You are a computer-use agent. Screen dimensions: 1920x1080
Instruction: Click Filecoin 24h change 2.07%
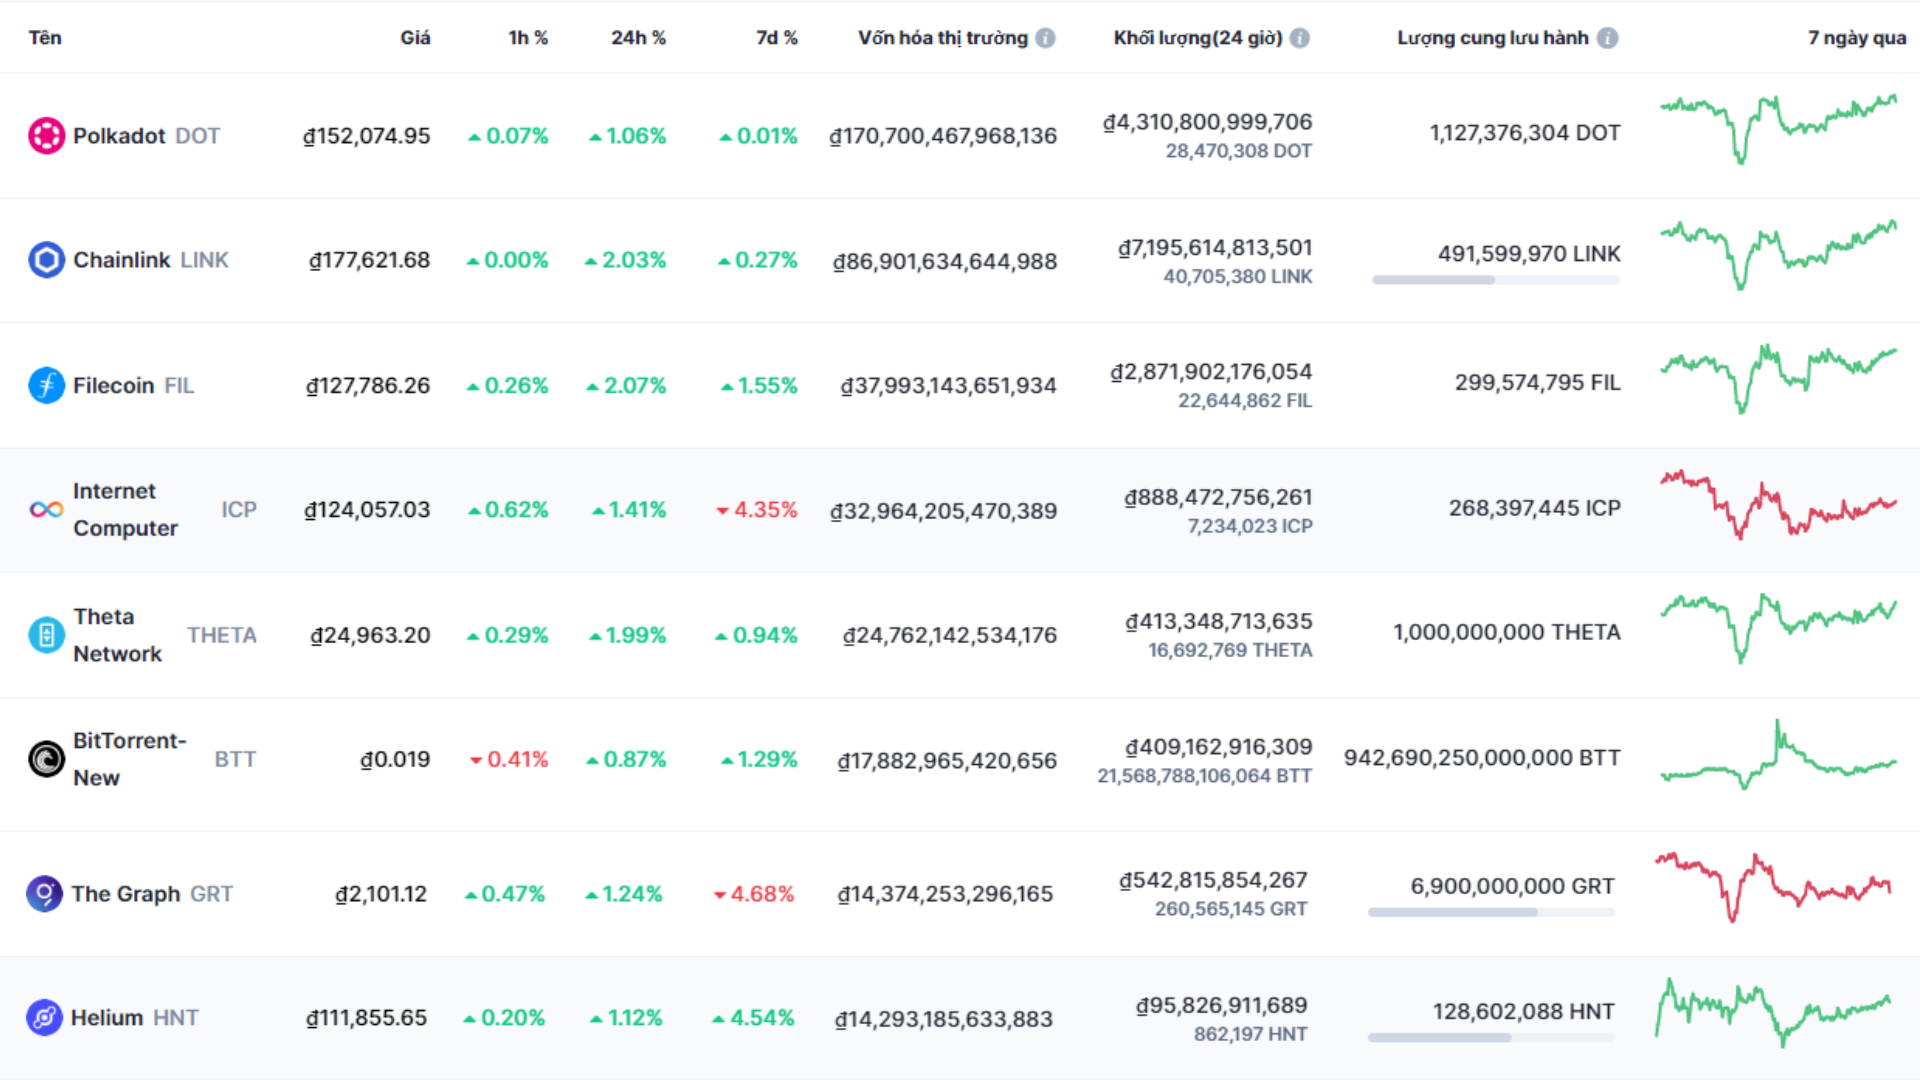(627, 386)
